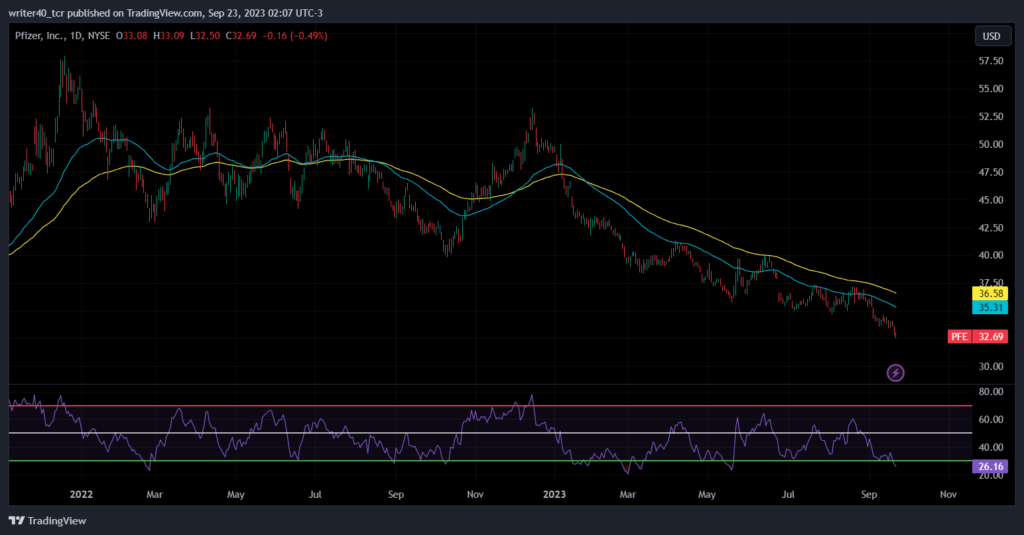Click the 2023 time axis label
This screenshot has width=1024, height=535.
(x=554, y=494)
